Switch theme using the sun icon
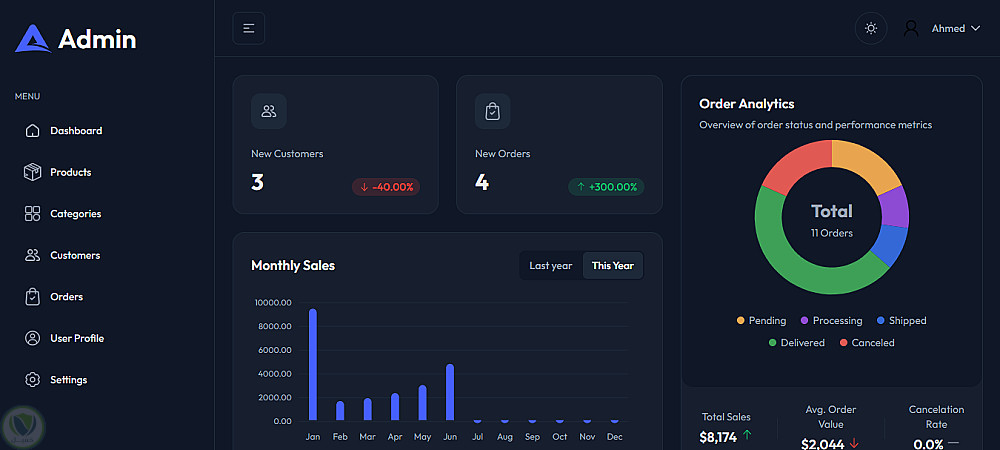Viewport: 1000px width, 450px height. (x=871, y=28)
